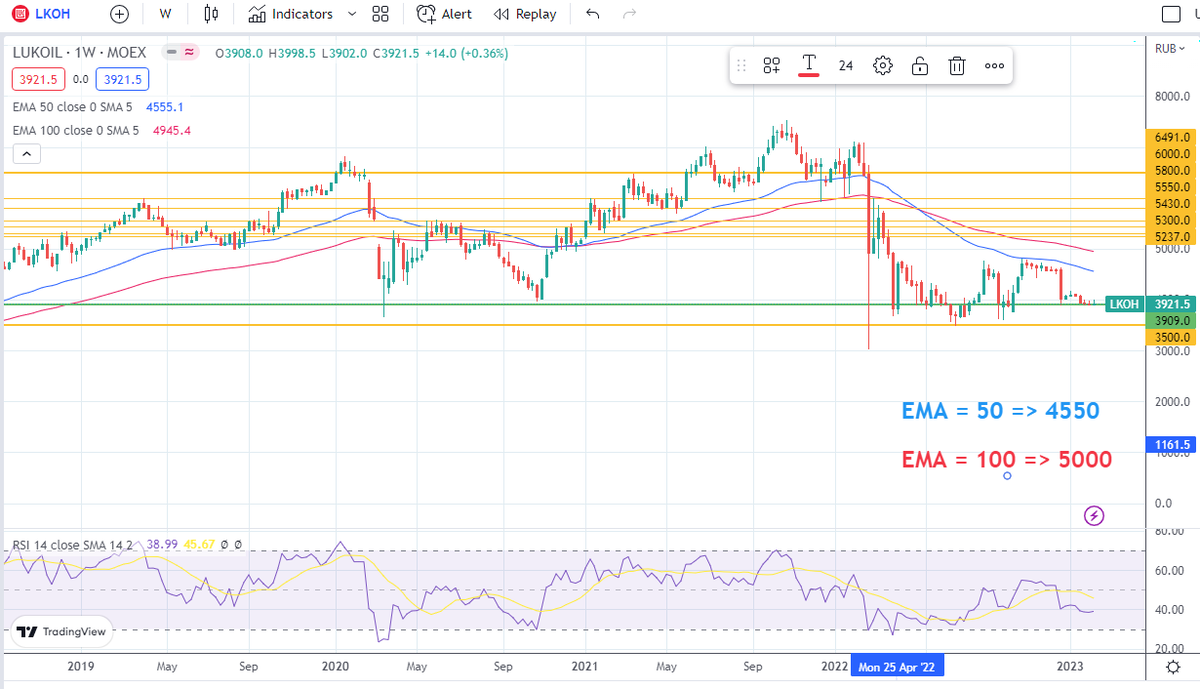Open symbol compare with plus icon

[119, 14]
